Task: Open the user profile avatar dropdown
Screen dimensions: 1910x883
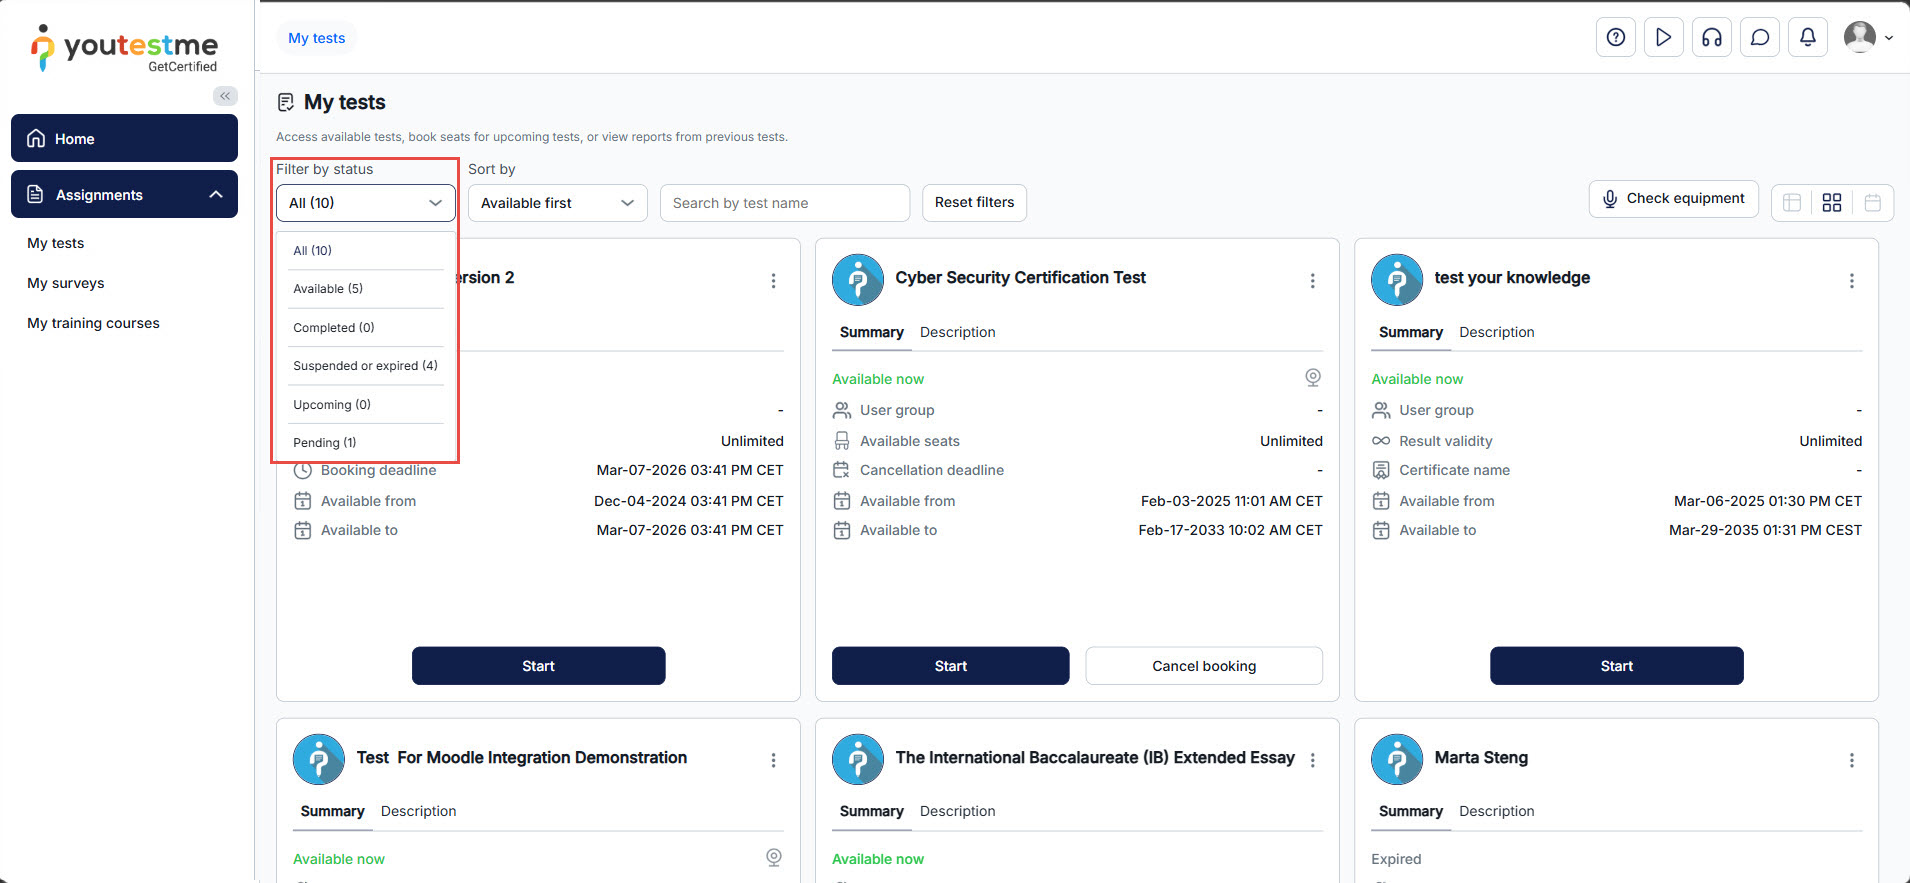Action: click(x=1867, y=38)
